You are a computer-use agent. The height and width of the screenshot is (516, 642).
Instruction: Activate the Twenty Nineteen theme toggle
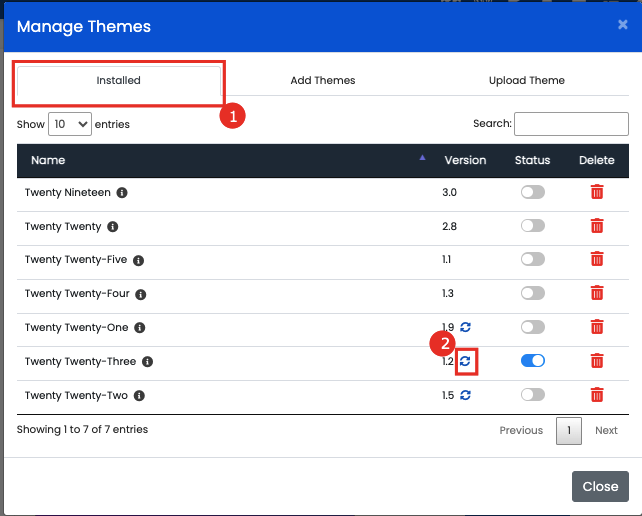[x=533, y=192]
